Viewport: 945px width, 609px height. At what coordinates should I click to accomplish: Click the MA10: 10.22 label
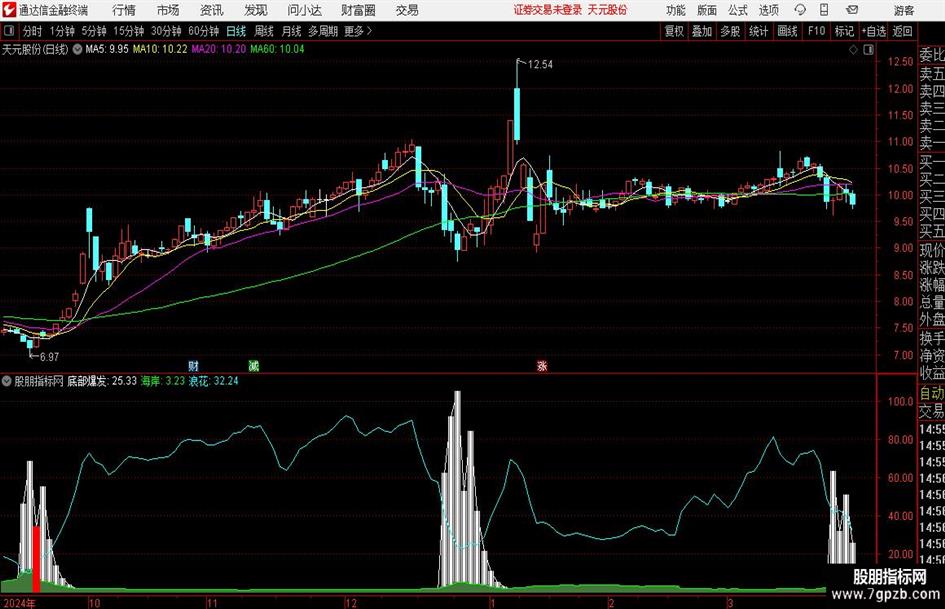[160, 49]
